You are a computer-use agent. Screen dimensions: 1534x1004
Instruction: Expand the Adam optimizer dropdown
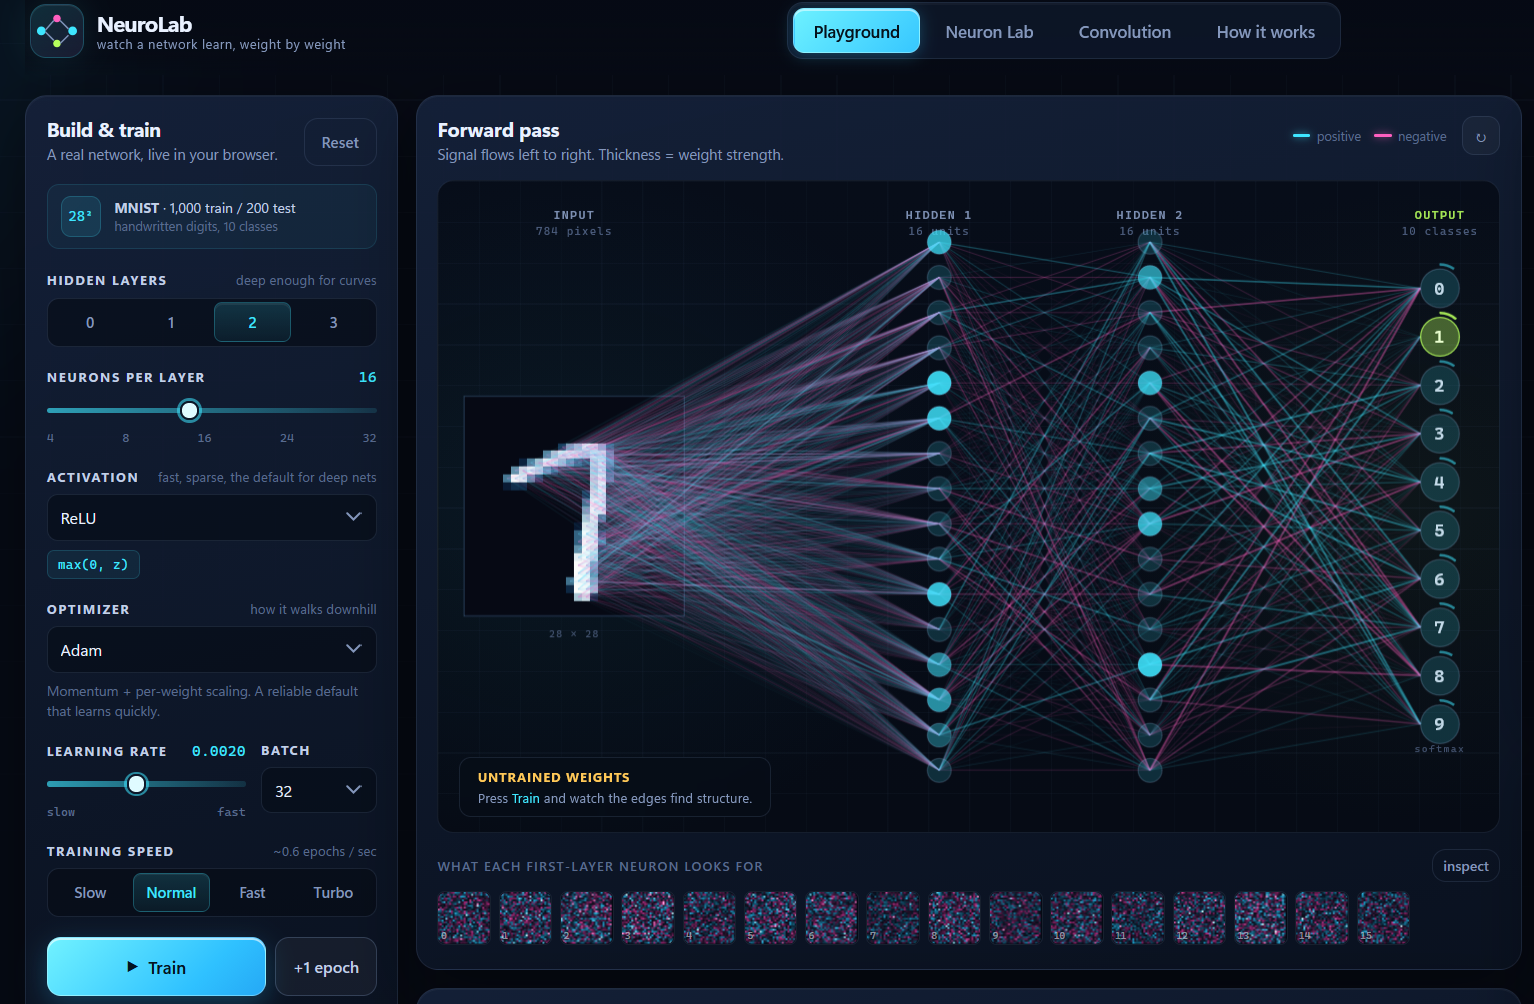[212, 650]
